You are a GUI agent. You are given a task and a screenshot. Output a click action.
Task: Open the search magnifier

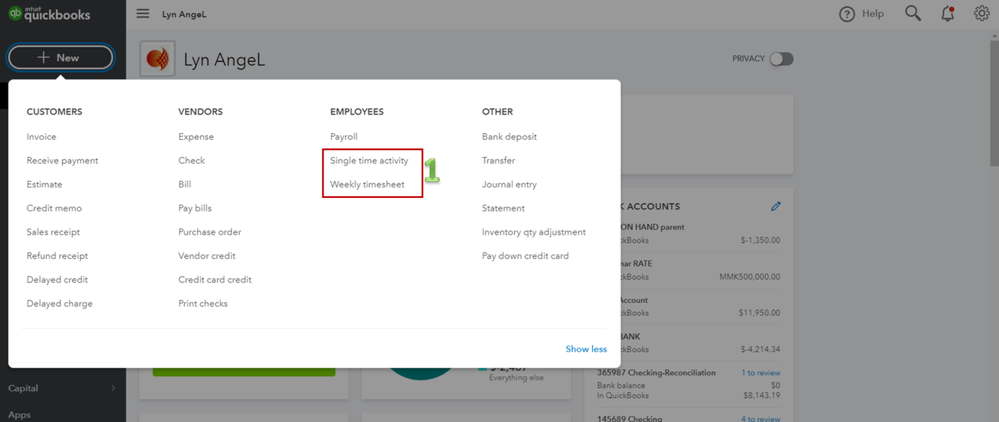coord(913,14)
